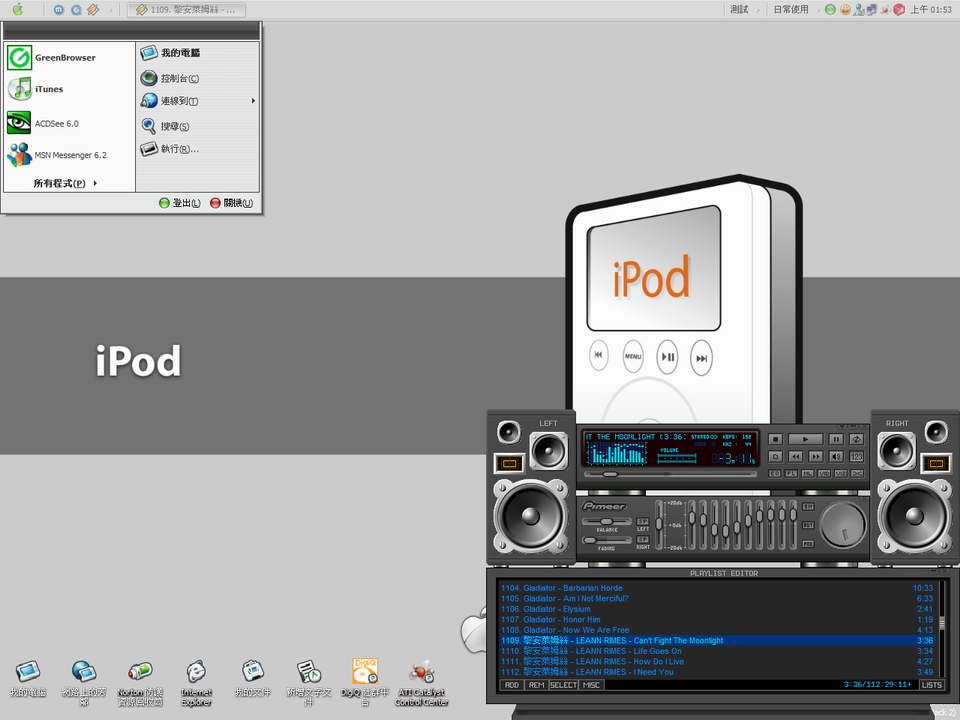The width and height of the screenshot is (960, 720).
Task: Click REM in the playlist editor
Action: pyautogui.click(x=536, y=685)
